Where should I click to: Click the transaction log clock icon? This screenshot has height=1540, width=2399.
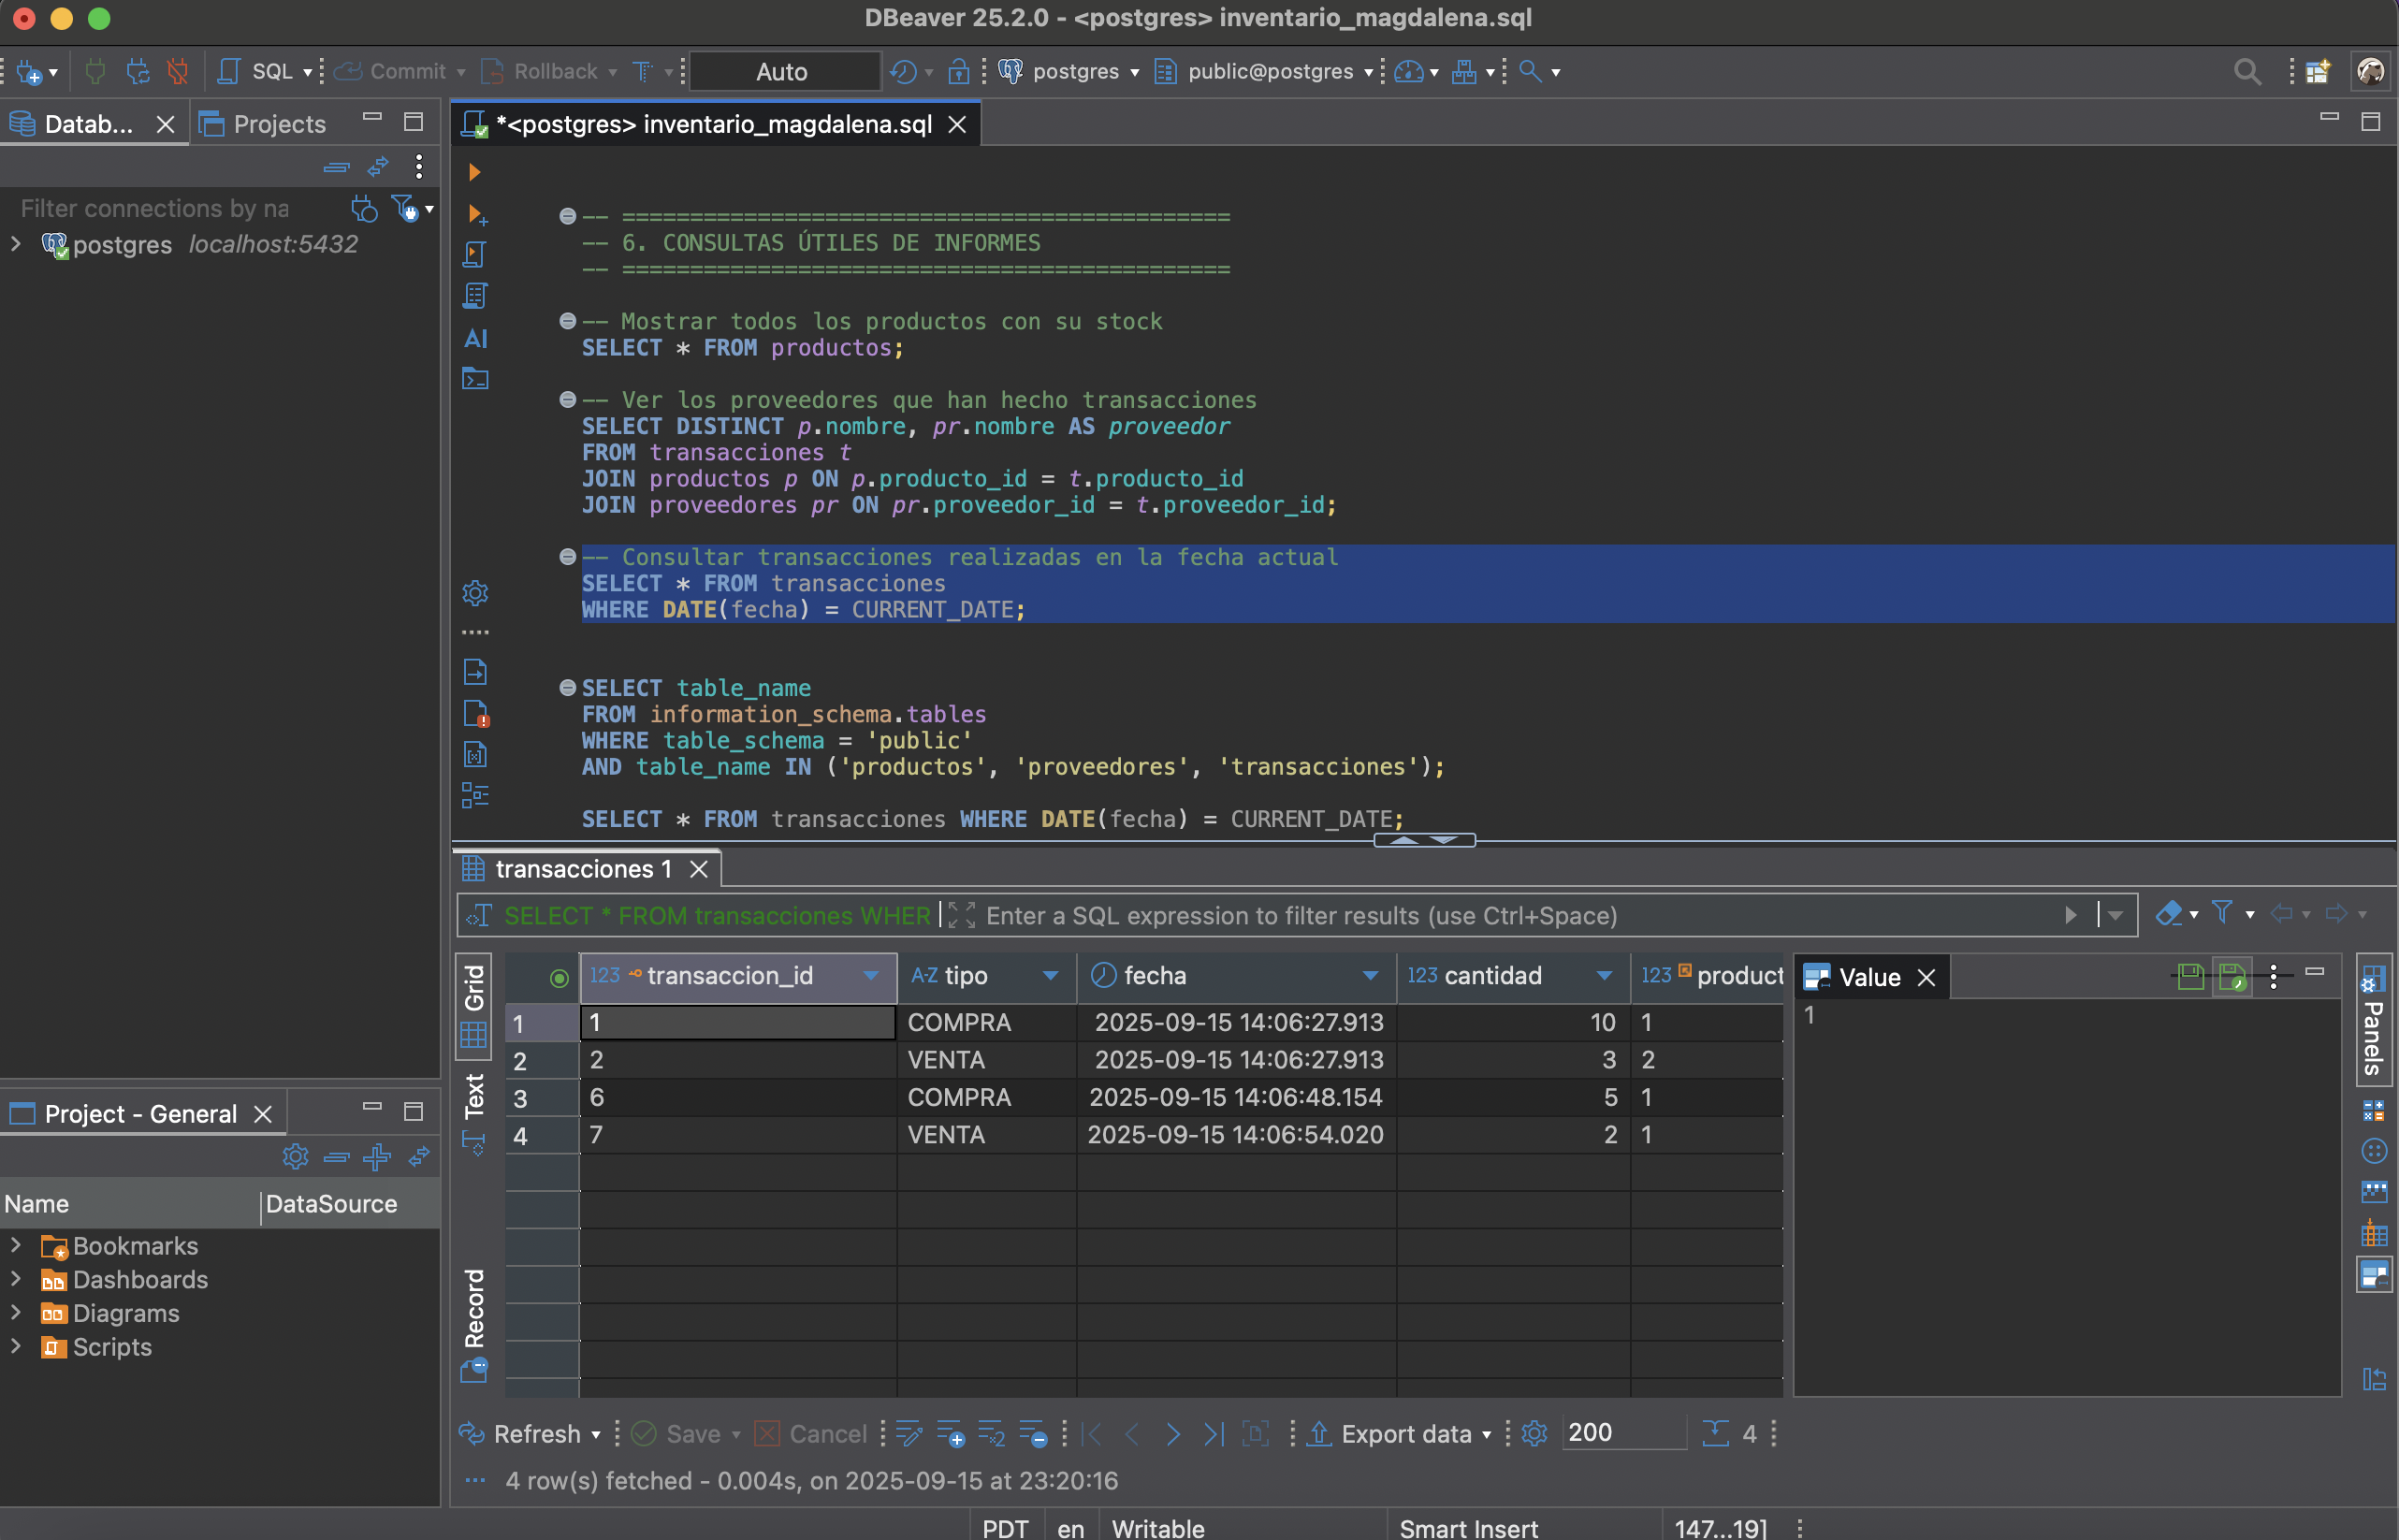(903, 71)
